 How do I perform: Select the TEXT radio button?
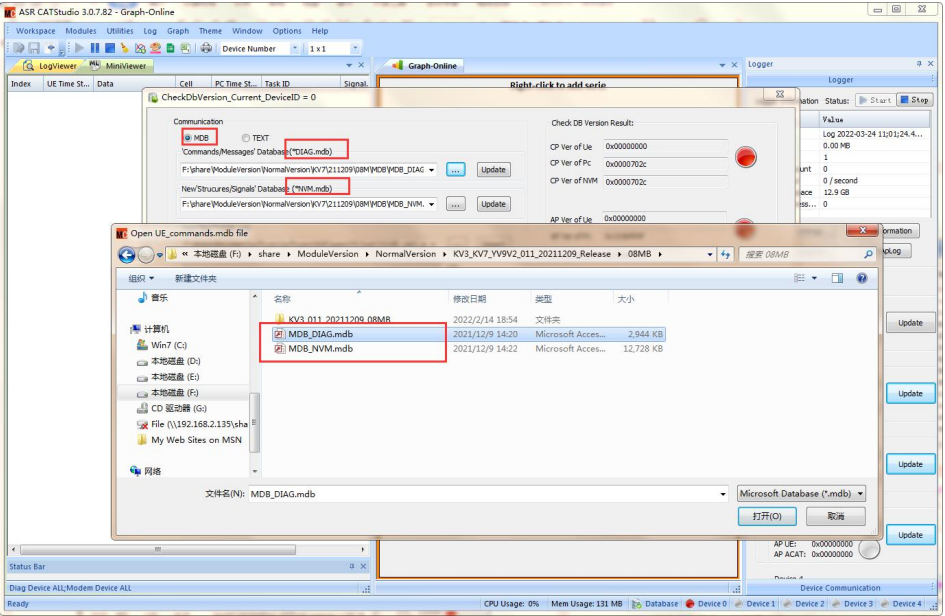coord(246,138)
